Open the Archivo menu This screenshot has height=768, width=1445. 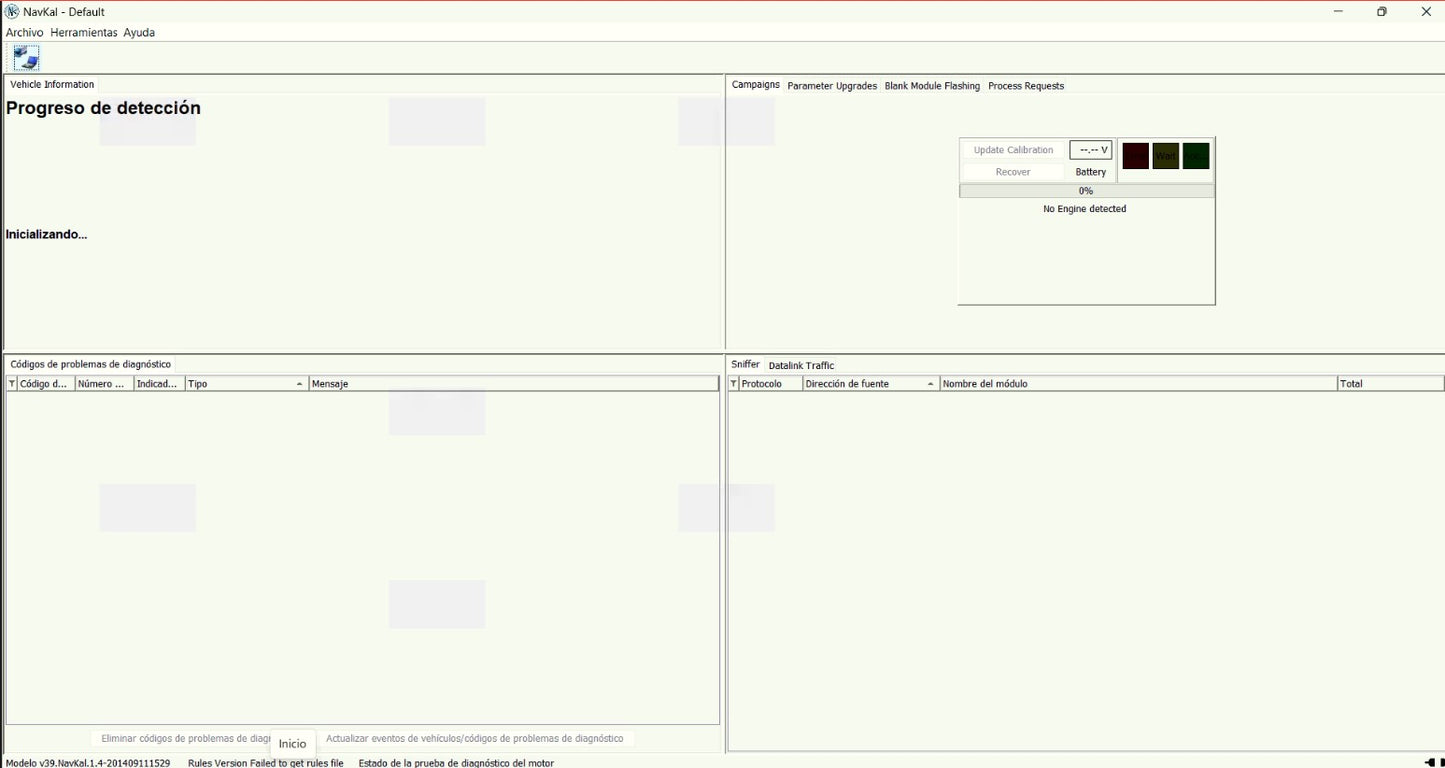click(25, 32)
